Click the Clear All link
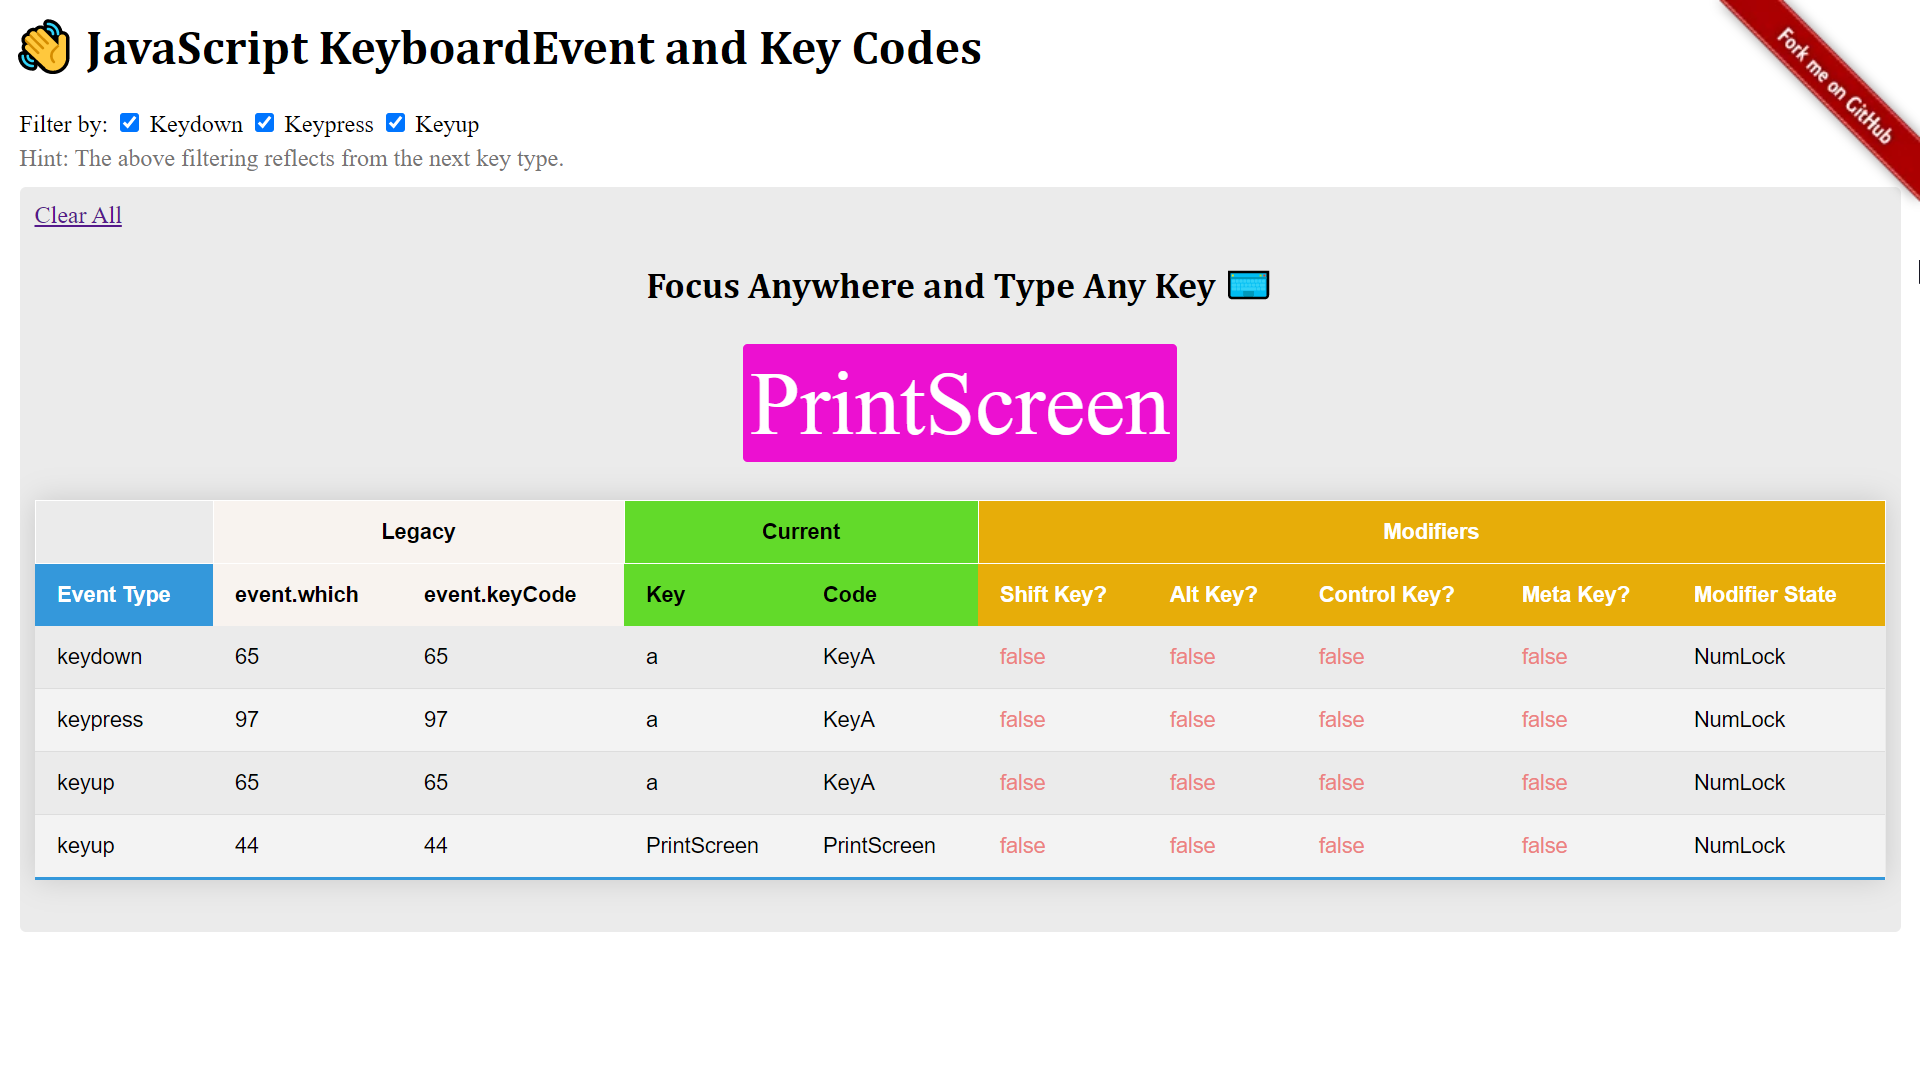Image resolution: width=1920 pixels, height=1079 pixels. point(77,215)
